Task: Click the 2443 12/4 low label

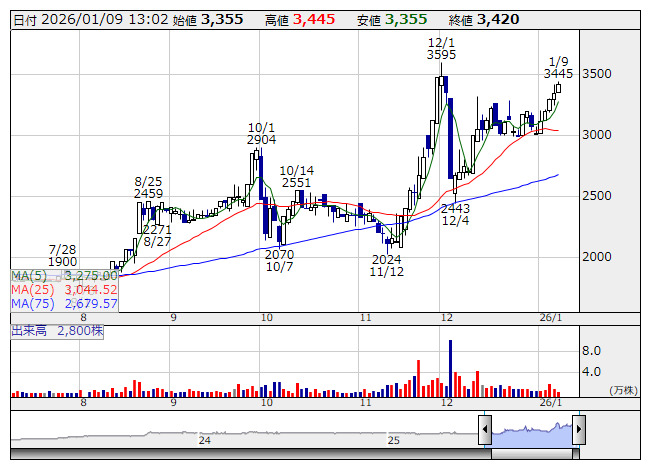Action: point(455,214)
